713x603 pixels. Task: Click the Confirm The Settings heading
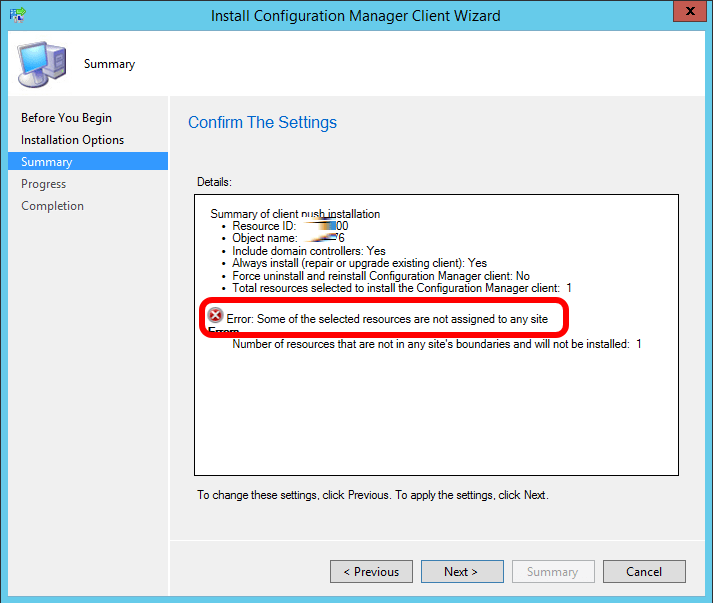point(262,123)
